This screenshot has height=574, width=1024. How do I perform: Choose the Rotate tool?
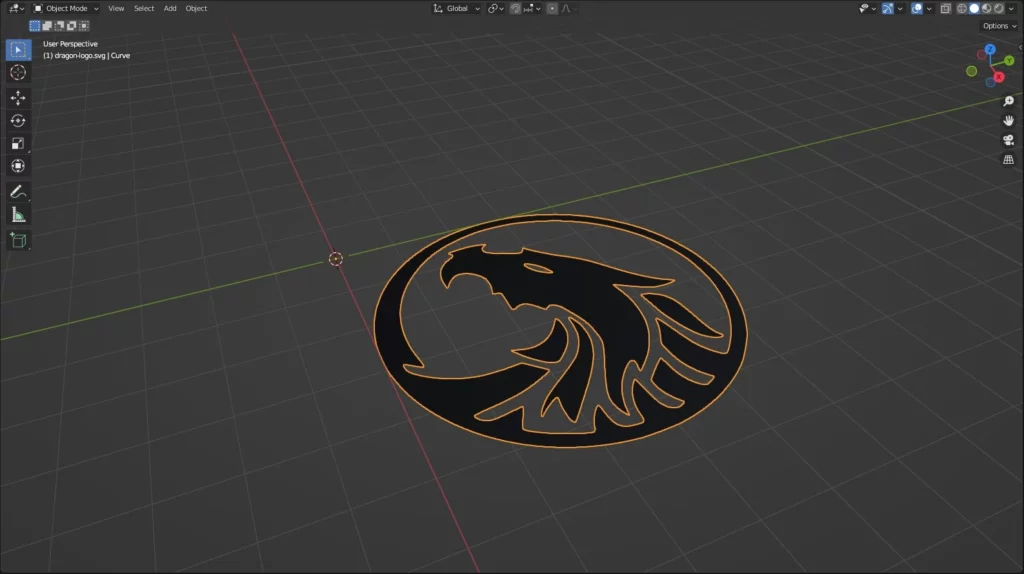pos(18,121)
